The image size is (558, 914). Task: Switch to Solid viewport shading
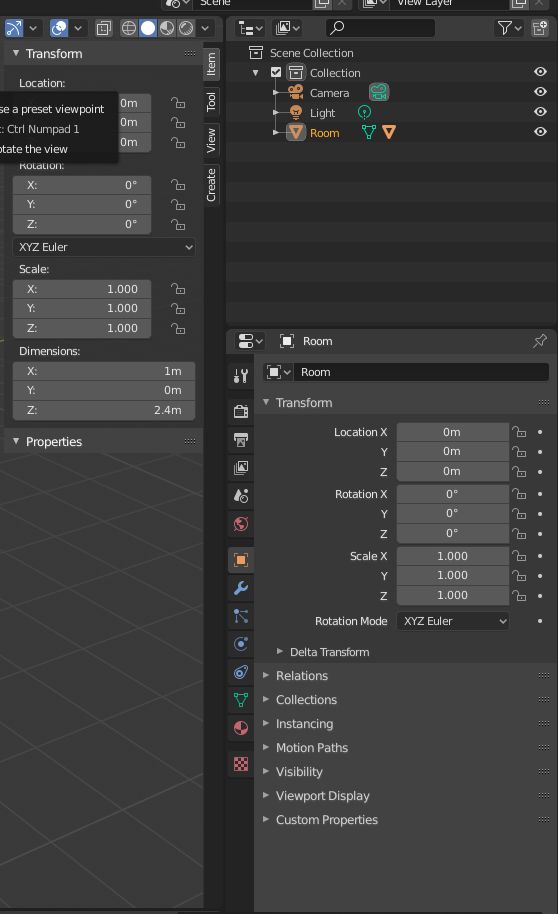(x=148, y=28)
